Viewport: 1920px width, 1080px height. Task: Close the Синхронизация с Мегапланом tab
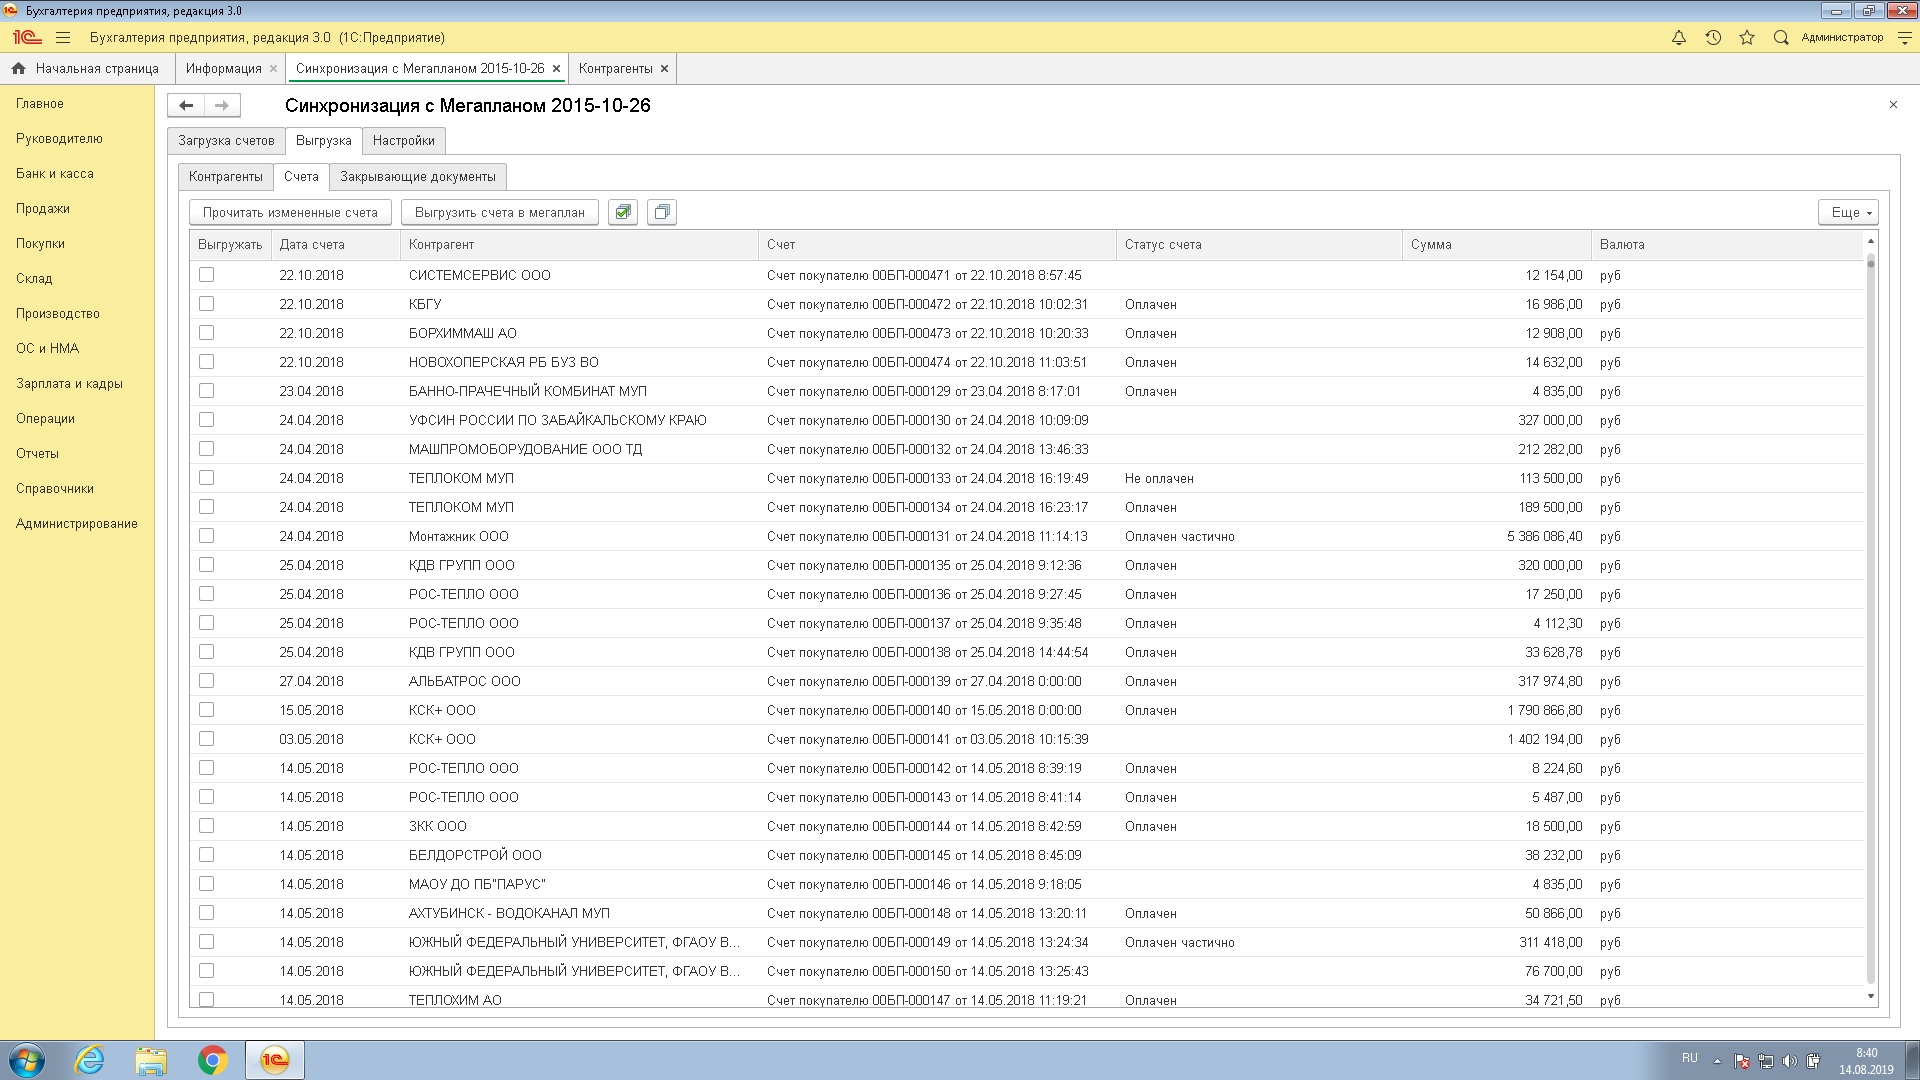click(556, 69)
